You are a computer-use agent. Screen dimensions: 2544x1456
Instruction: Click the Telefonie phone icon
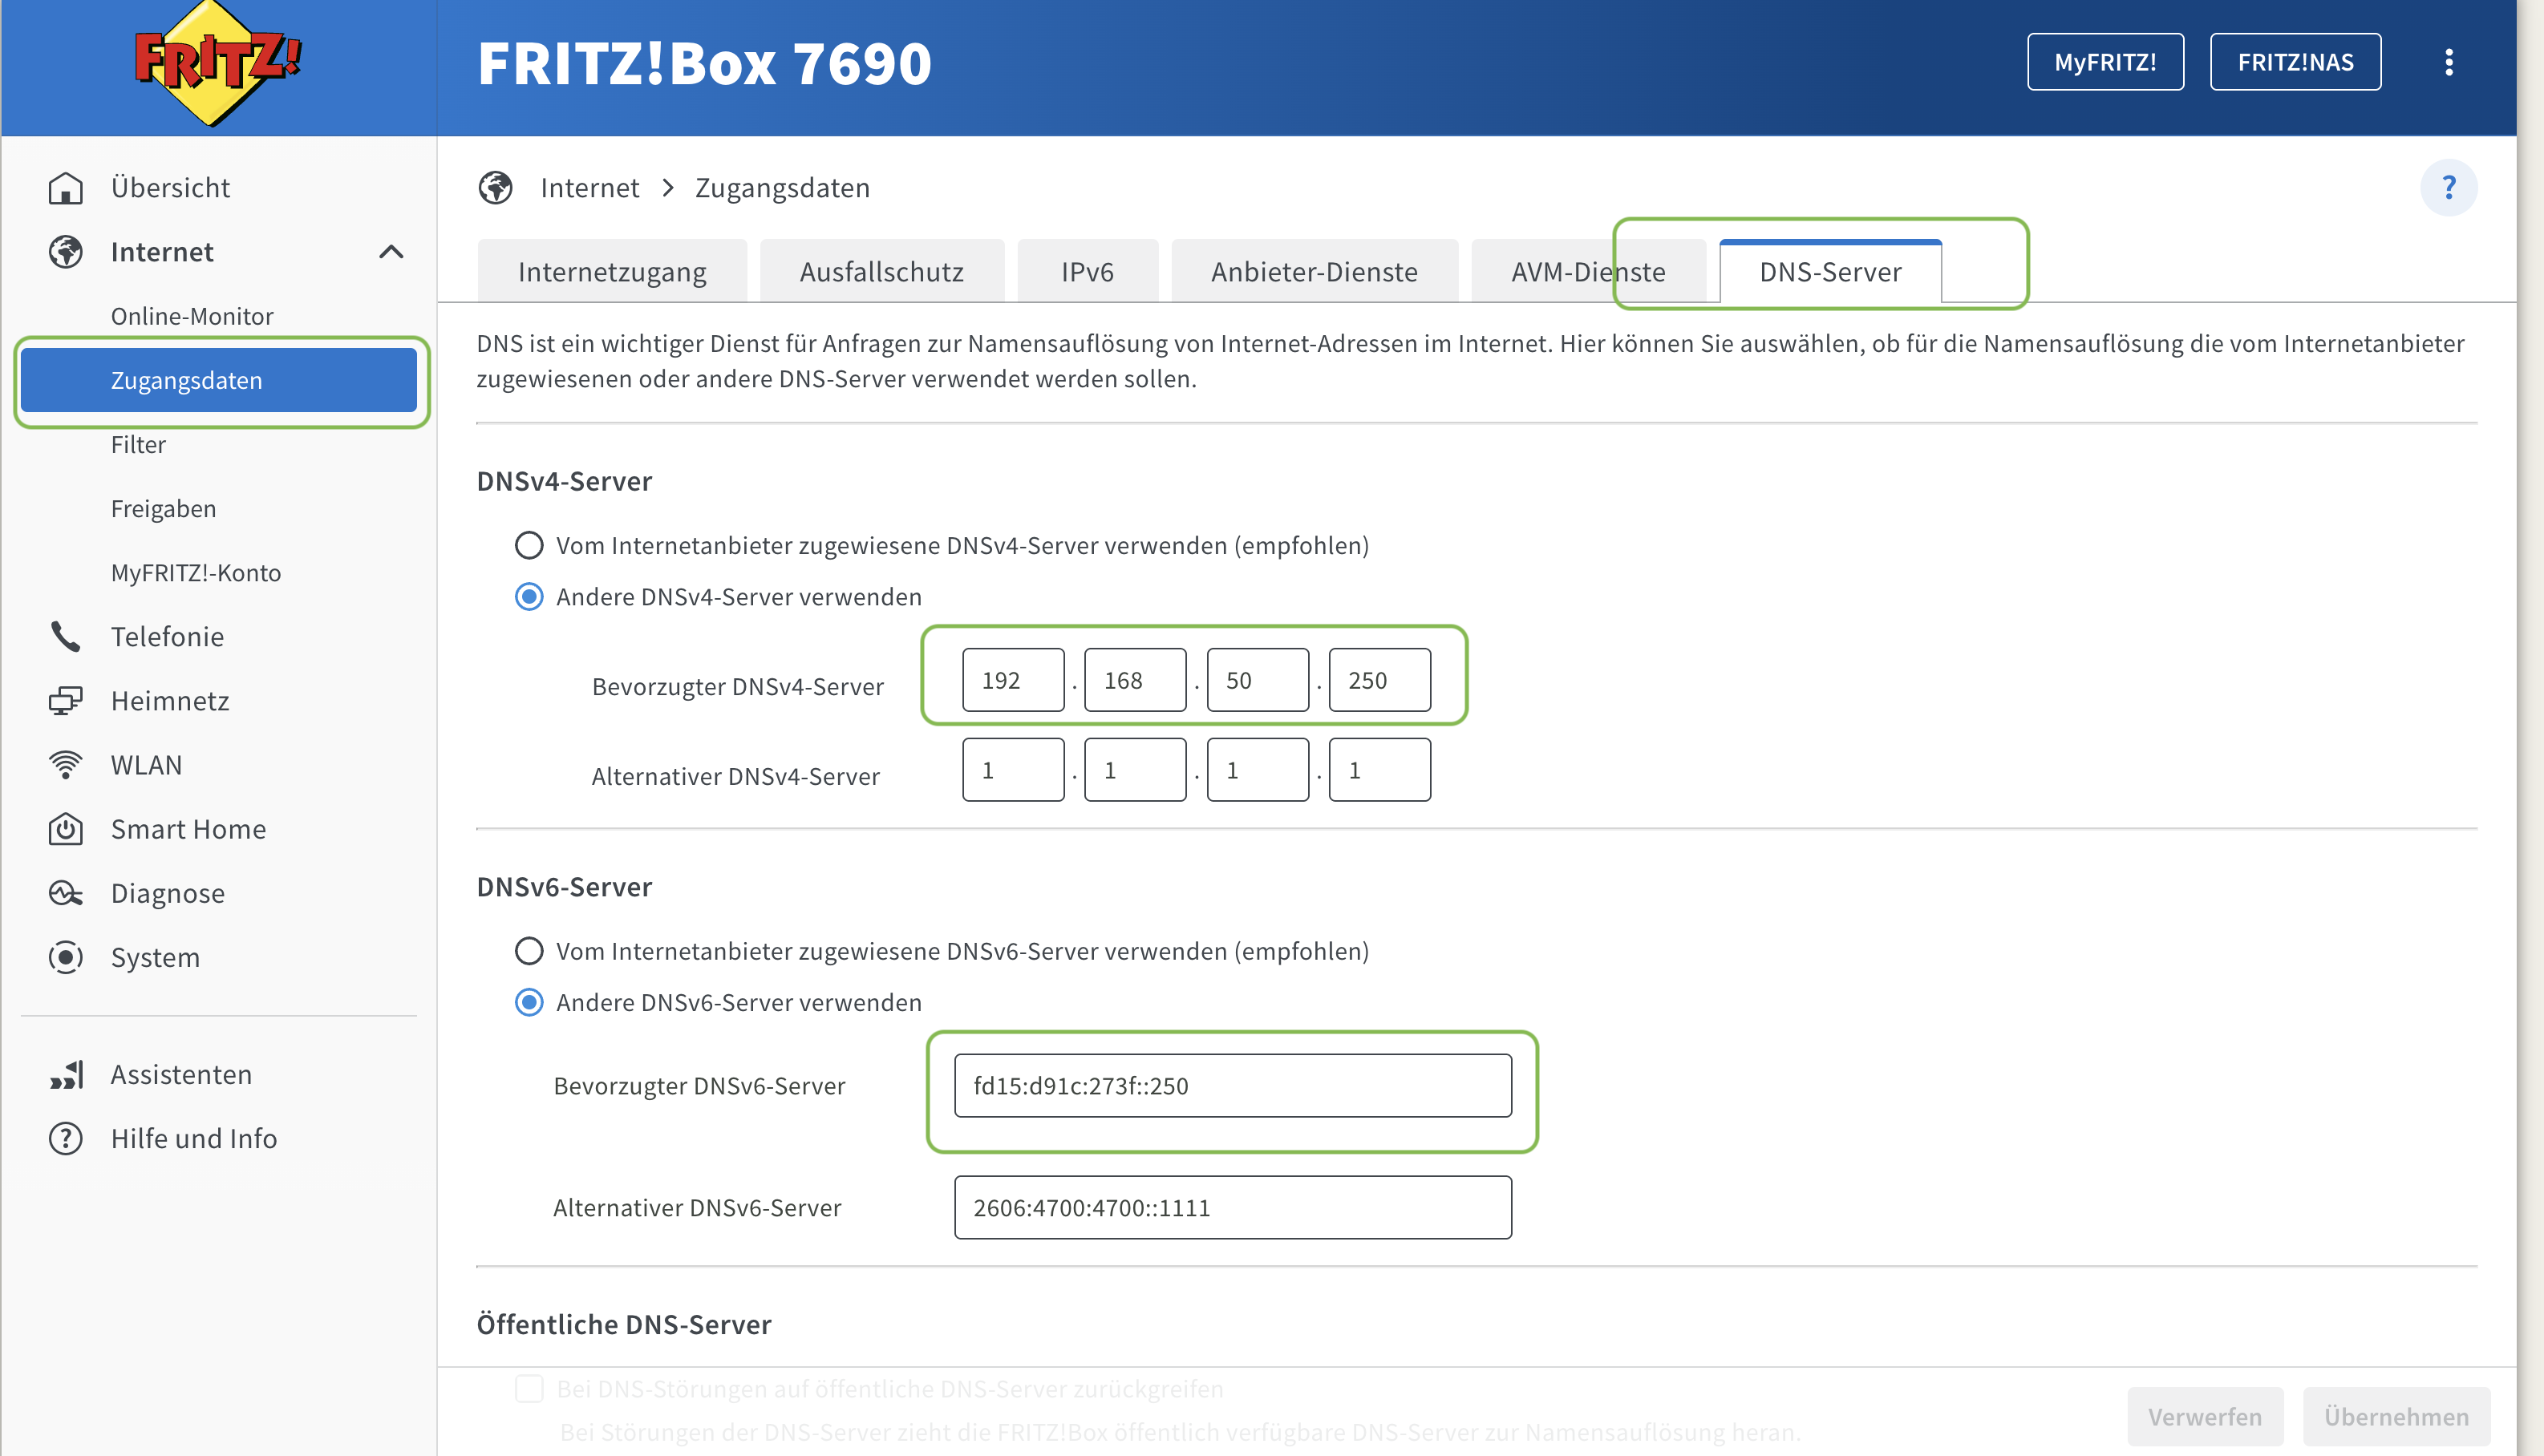click(66, 636)
